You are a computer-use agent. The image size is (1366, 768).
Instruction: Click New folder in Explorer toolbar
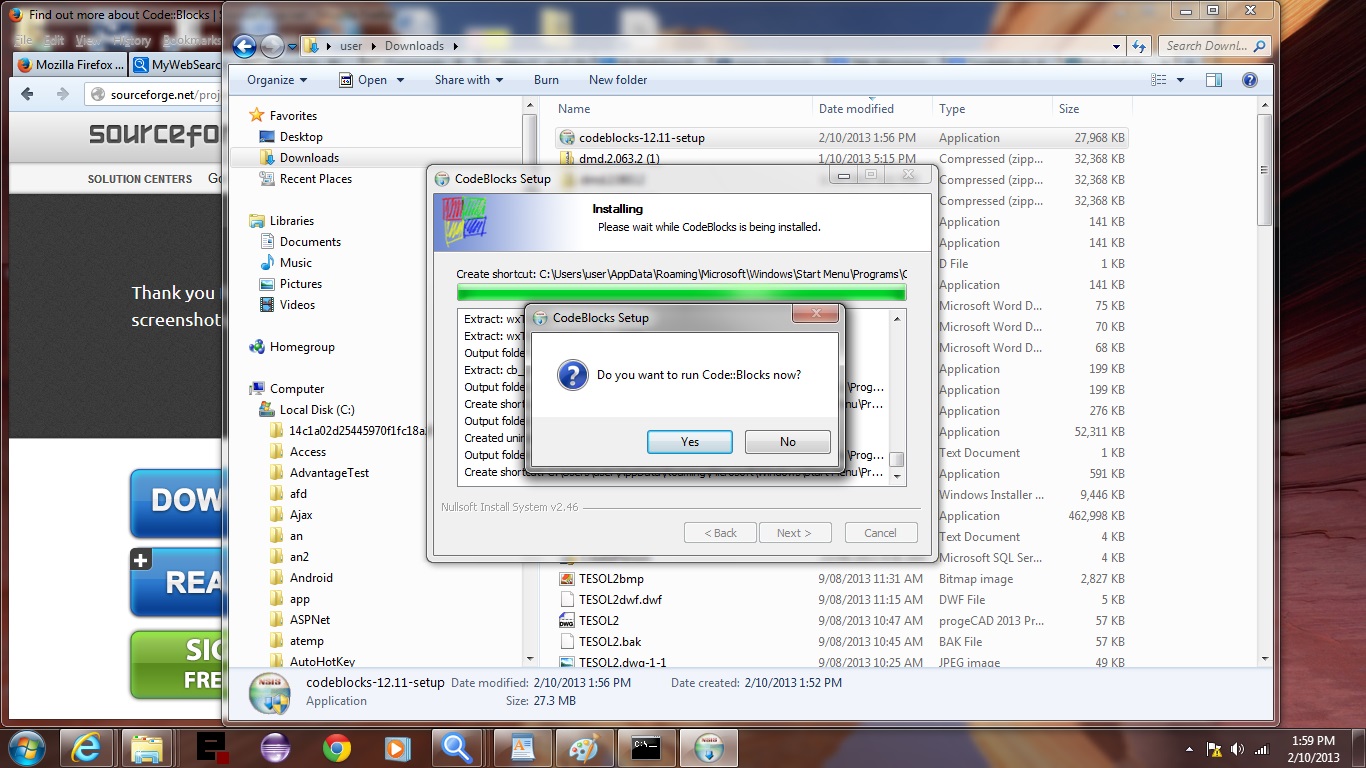pos(618,80)
